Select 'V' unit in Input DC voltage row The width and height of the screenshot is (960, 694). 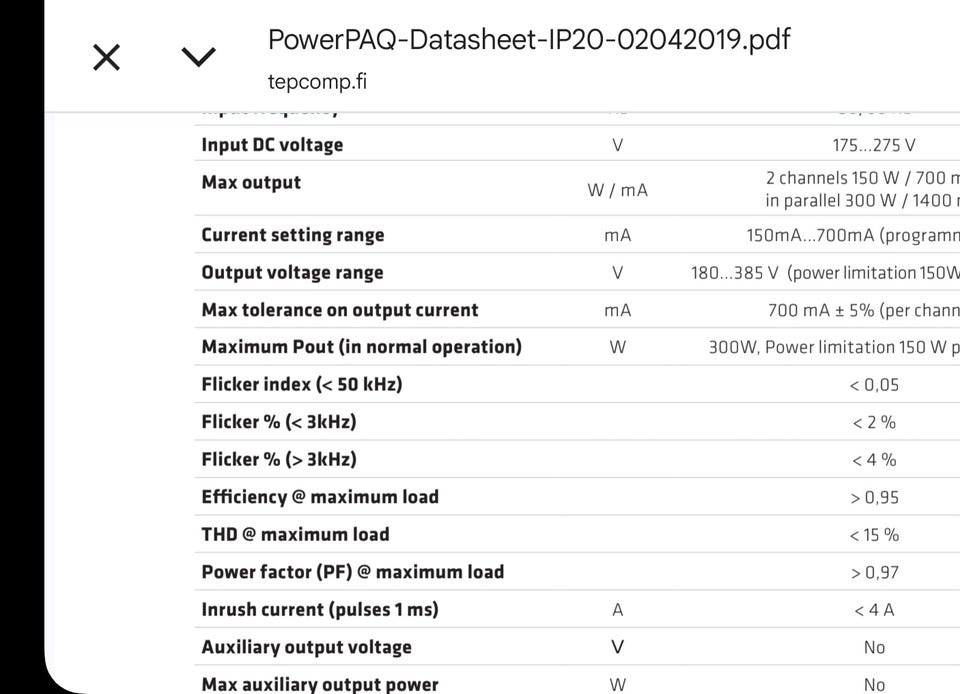617,145
